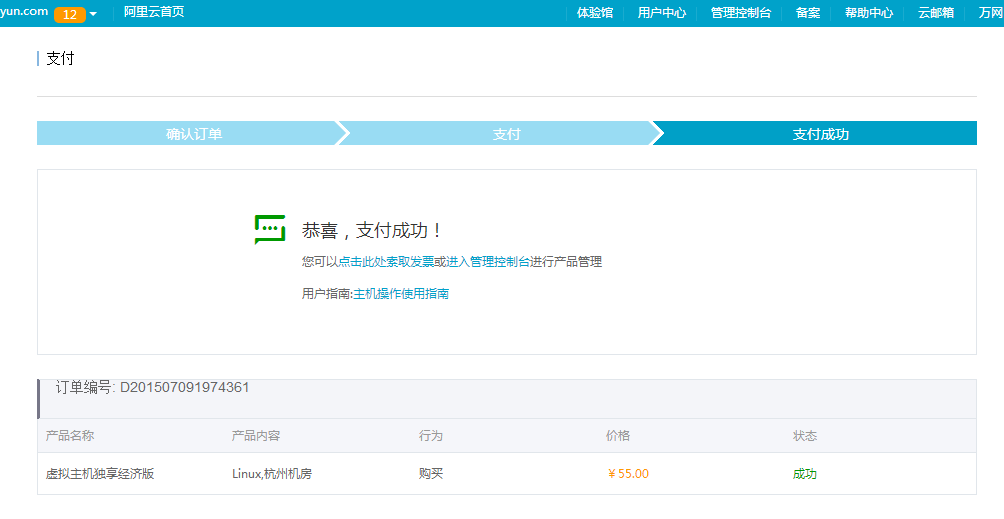Open 阿里云首页 in the top bar
Image resolution: width=1004 pixels, height=519 pixels.
click(153, 12)
